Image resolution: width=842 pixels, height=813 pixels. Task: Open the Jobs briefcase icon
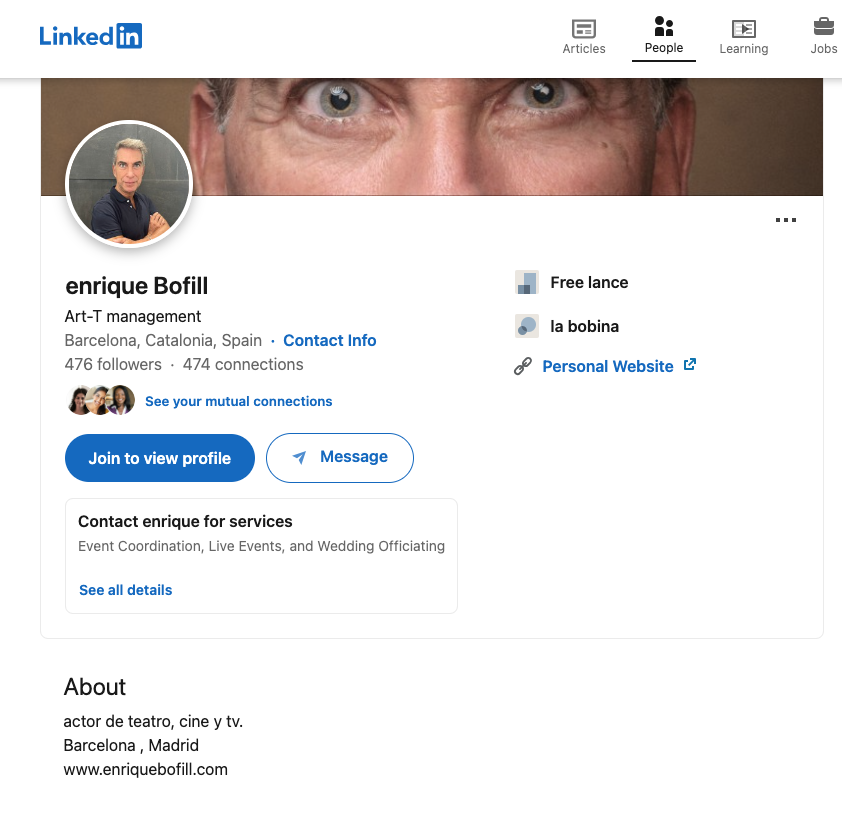pyautogui.click(x=823, y=27)
